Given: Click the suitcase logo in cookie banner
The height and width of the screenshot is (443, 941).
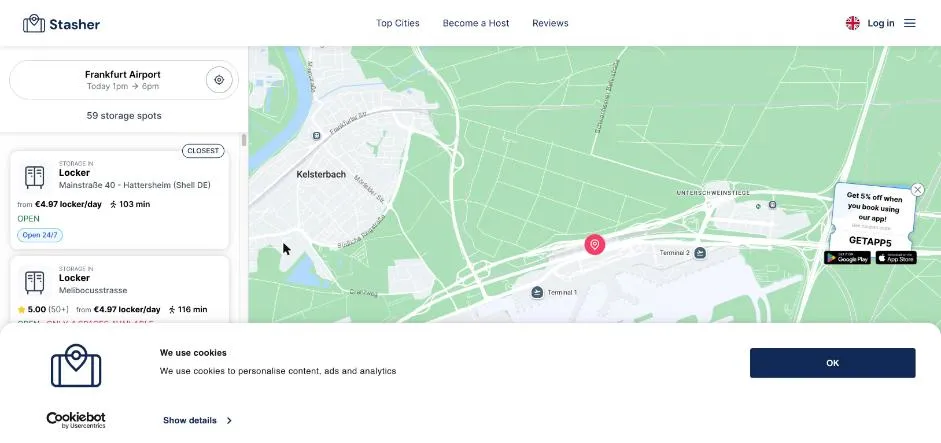Looking at the screenshot, I should pyautogui.click(x=76, y=366).
